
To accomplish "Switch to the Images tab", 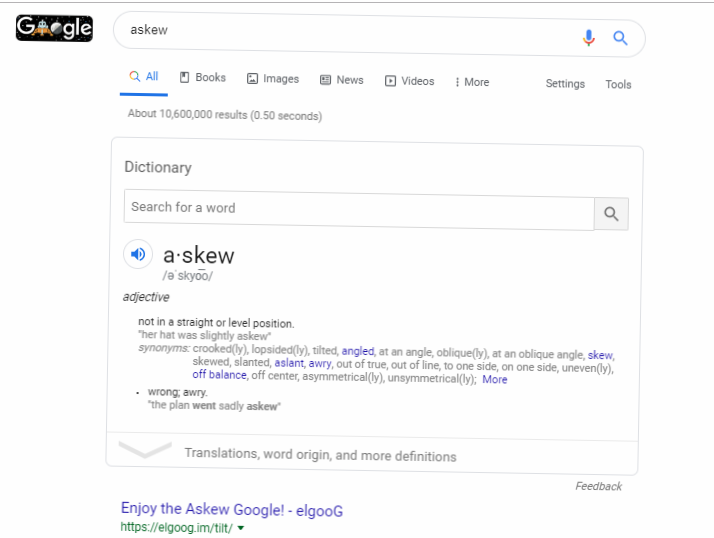I will [273, 79].
